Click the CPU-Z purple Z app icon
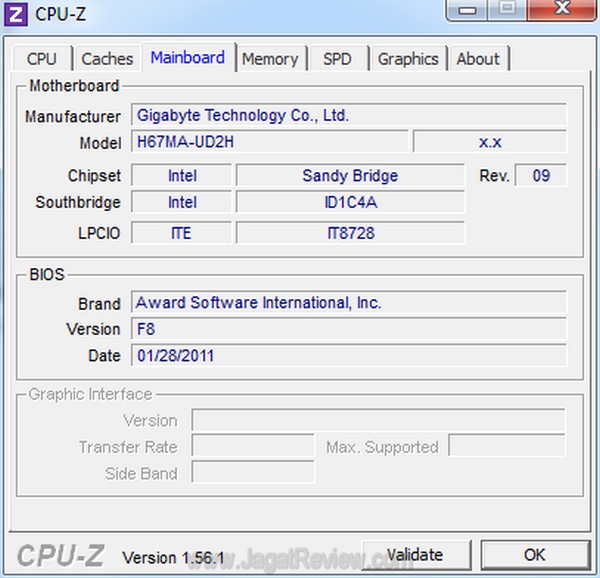600x578 pixels. click(16, 15)
